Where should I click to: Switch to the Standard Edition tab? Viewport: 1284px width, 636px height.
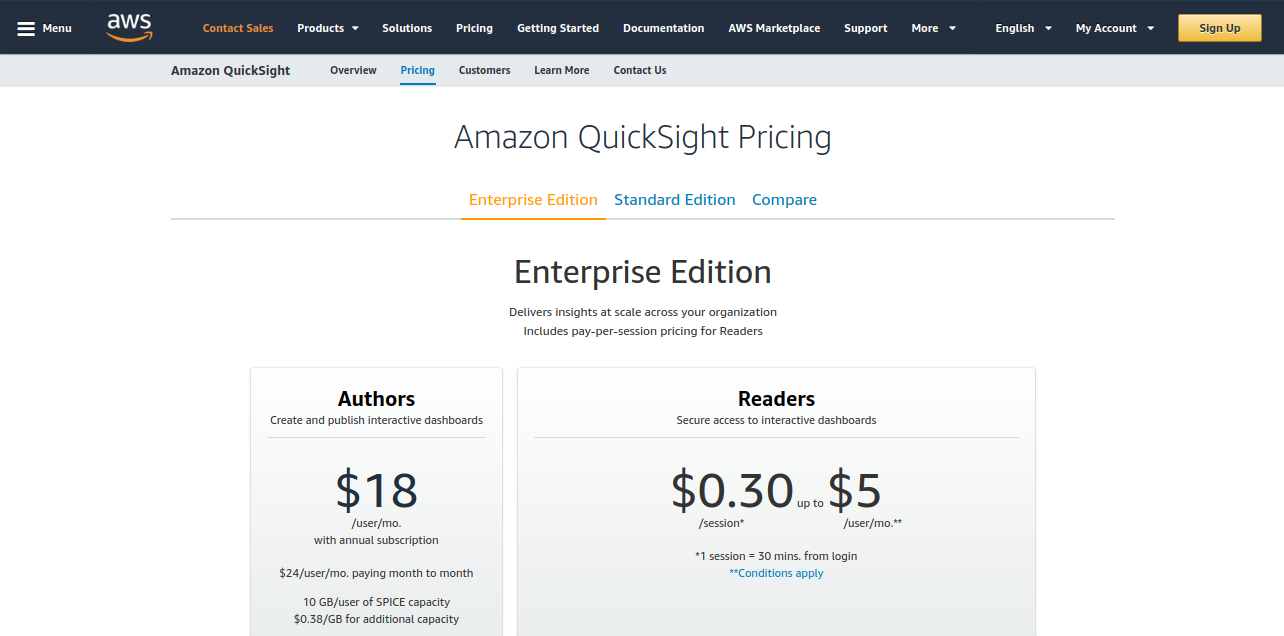point(674,199)
